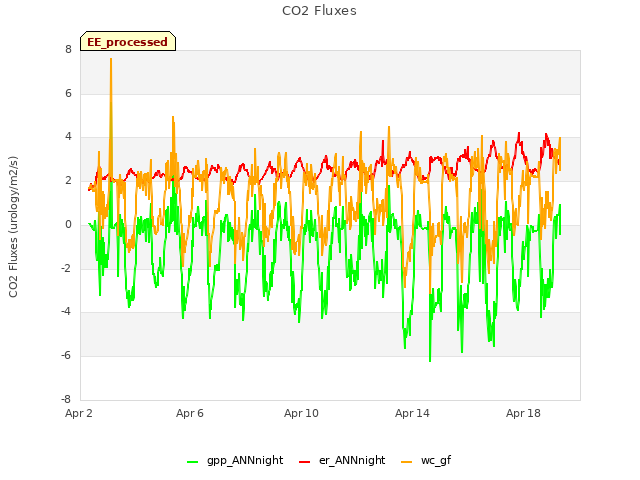Click the y-axis value 4

tap(68, 137)
